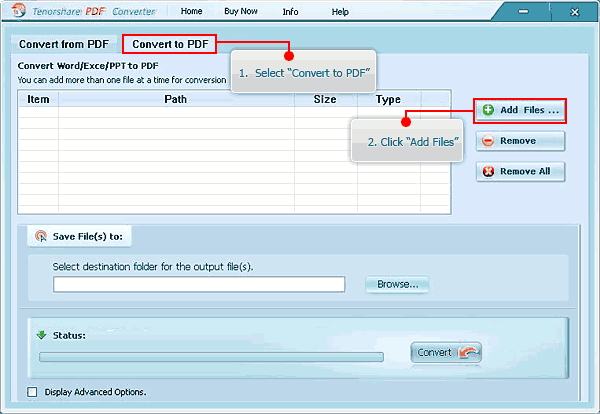This screenshot has width=600, height=414.
Task: Click the green down arrow Status icon
Action: click(41, 335)
